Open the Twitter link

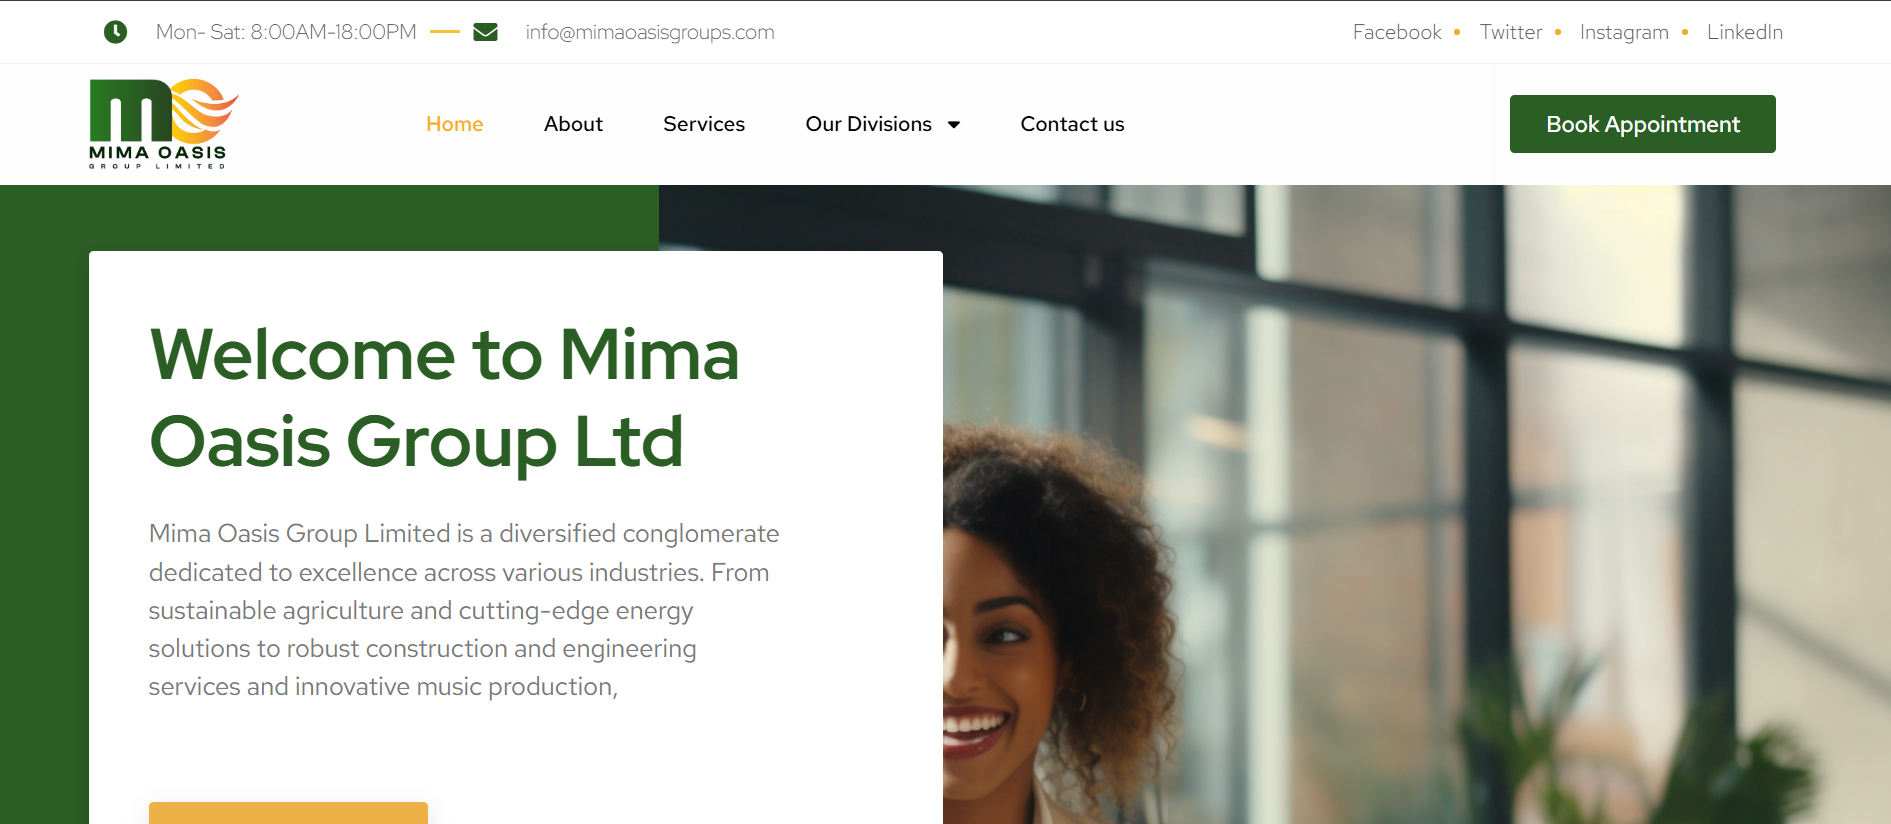tap(1511, 32)
